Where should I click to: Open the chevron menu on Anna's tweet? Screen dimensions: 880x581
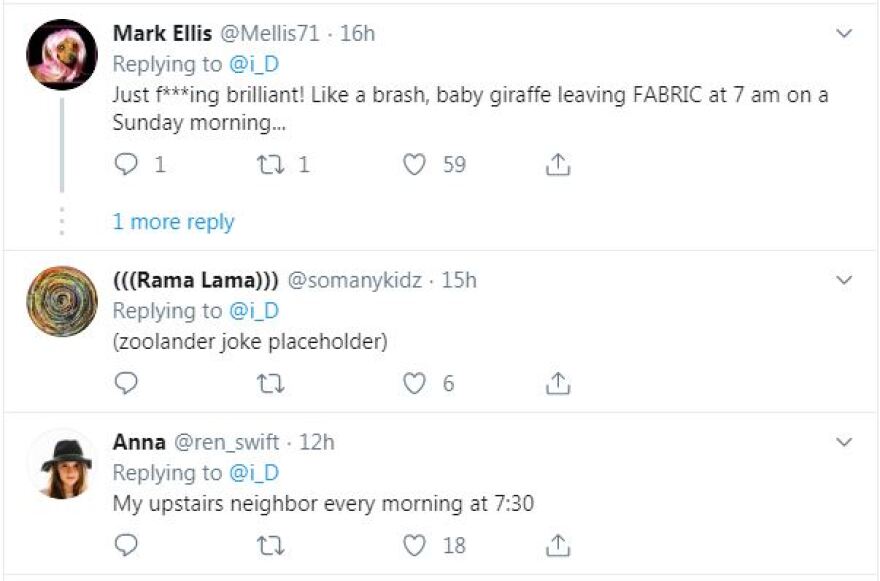tap(844, 441)
